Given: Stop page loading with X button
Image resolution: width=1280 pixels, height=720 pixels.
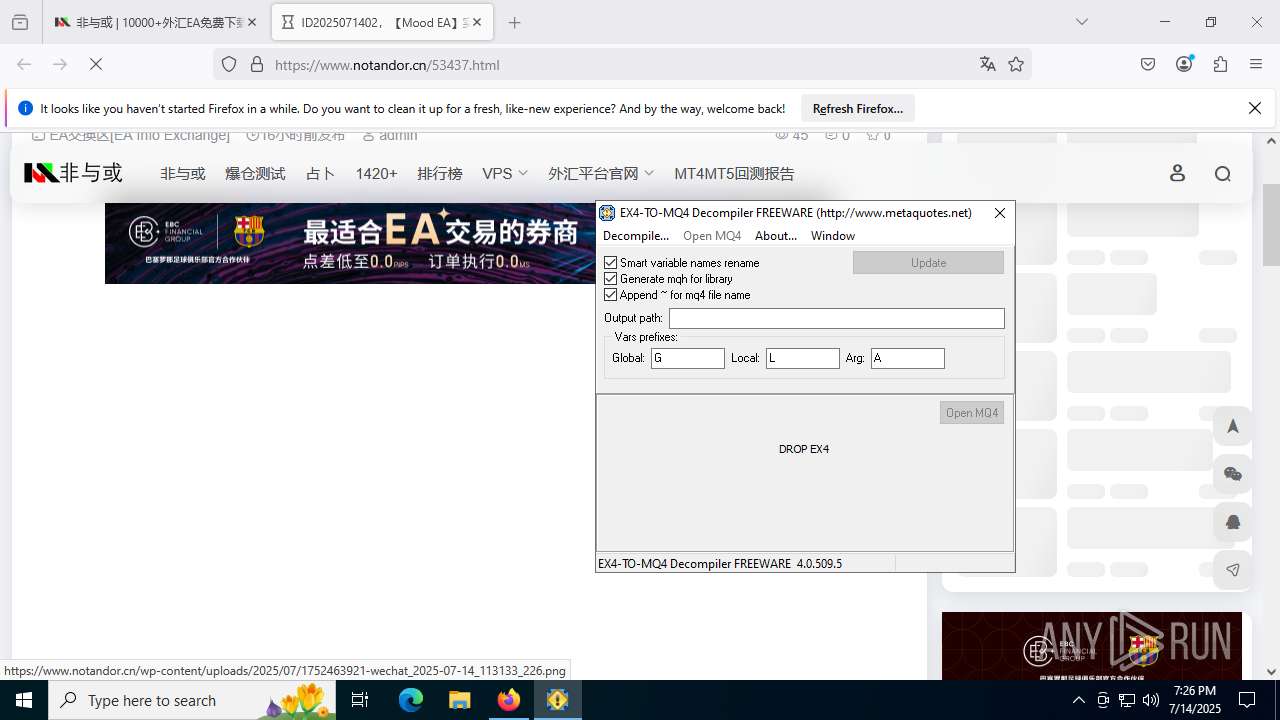Looking at the screenshot, I should click(96, 64).
